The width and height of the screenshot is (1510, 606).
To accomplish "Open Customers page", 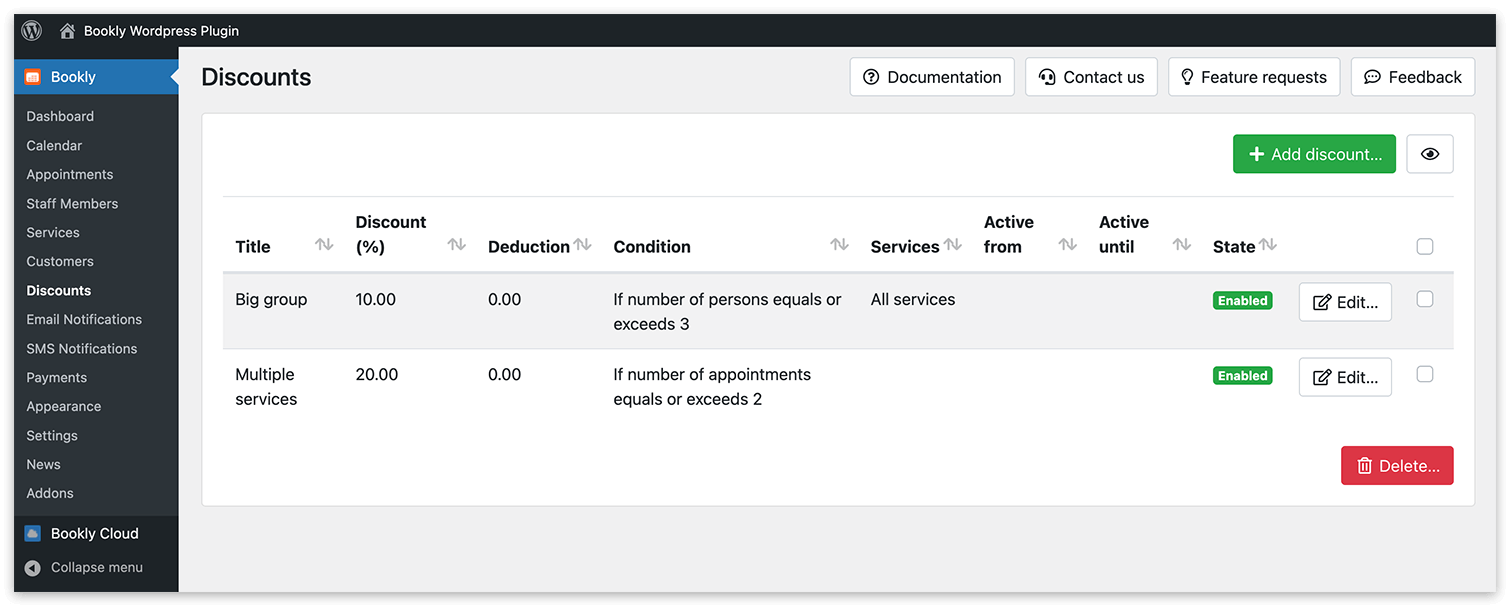I will click(x=60, y=261).
